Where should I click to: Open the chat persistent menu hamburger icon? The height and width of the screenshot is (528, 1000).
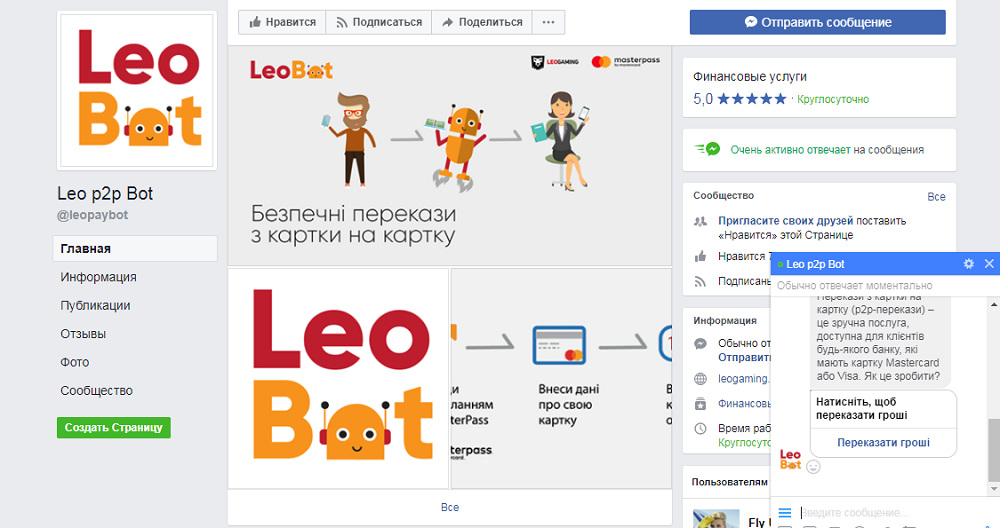pyautogui.click(x=785, y=513)
